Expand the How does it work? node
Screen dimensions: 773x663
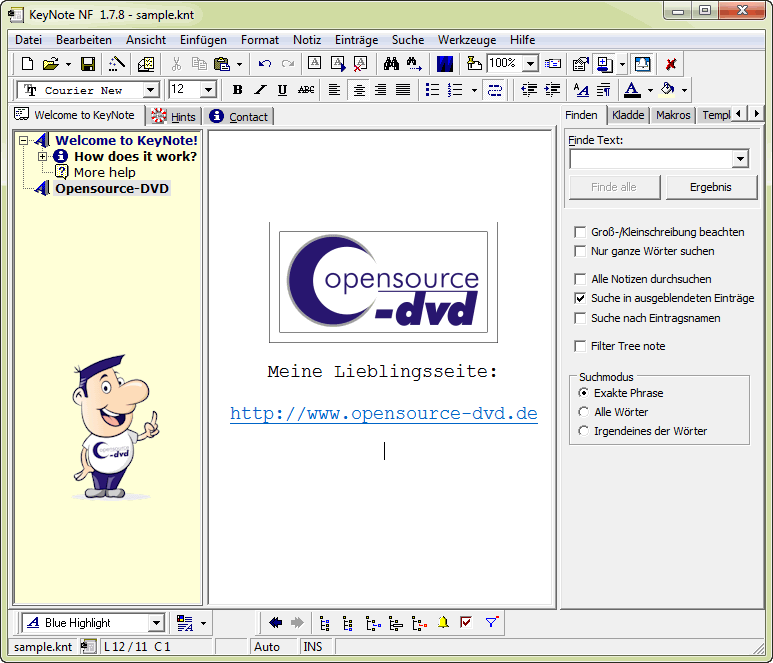point(43,157)
